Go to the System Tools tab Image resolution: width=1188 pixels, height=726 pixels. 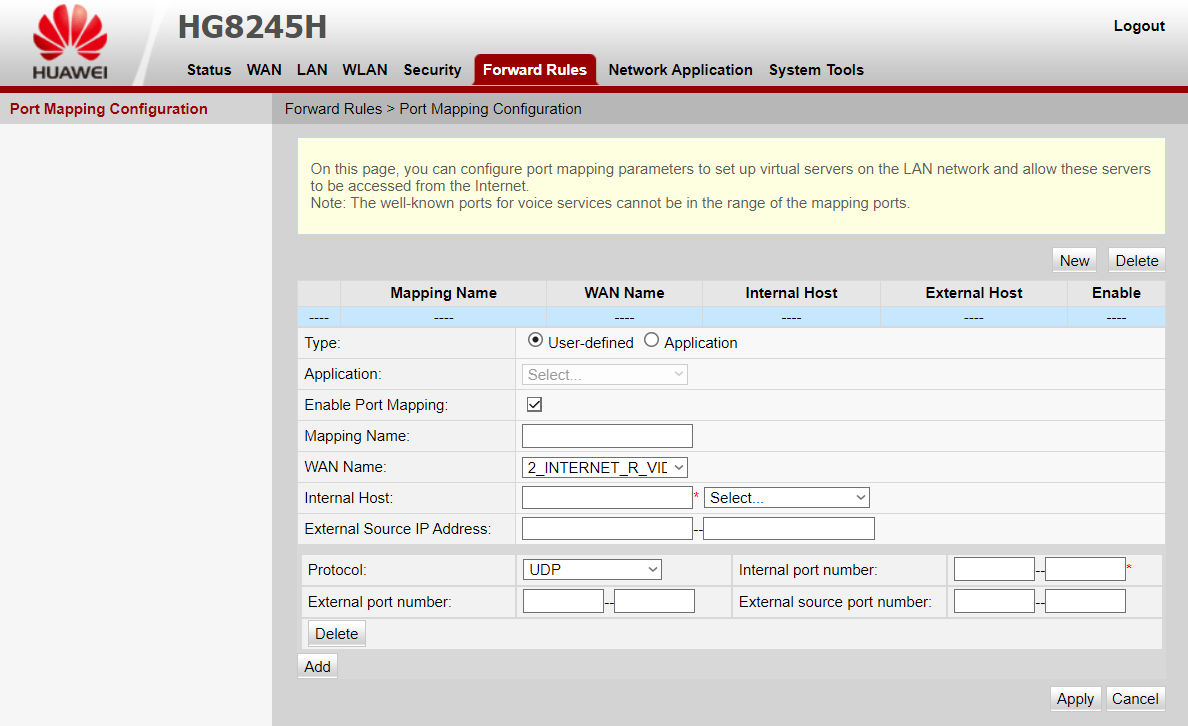816,70
